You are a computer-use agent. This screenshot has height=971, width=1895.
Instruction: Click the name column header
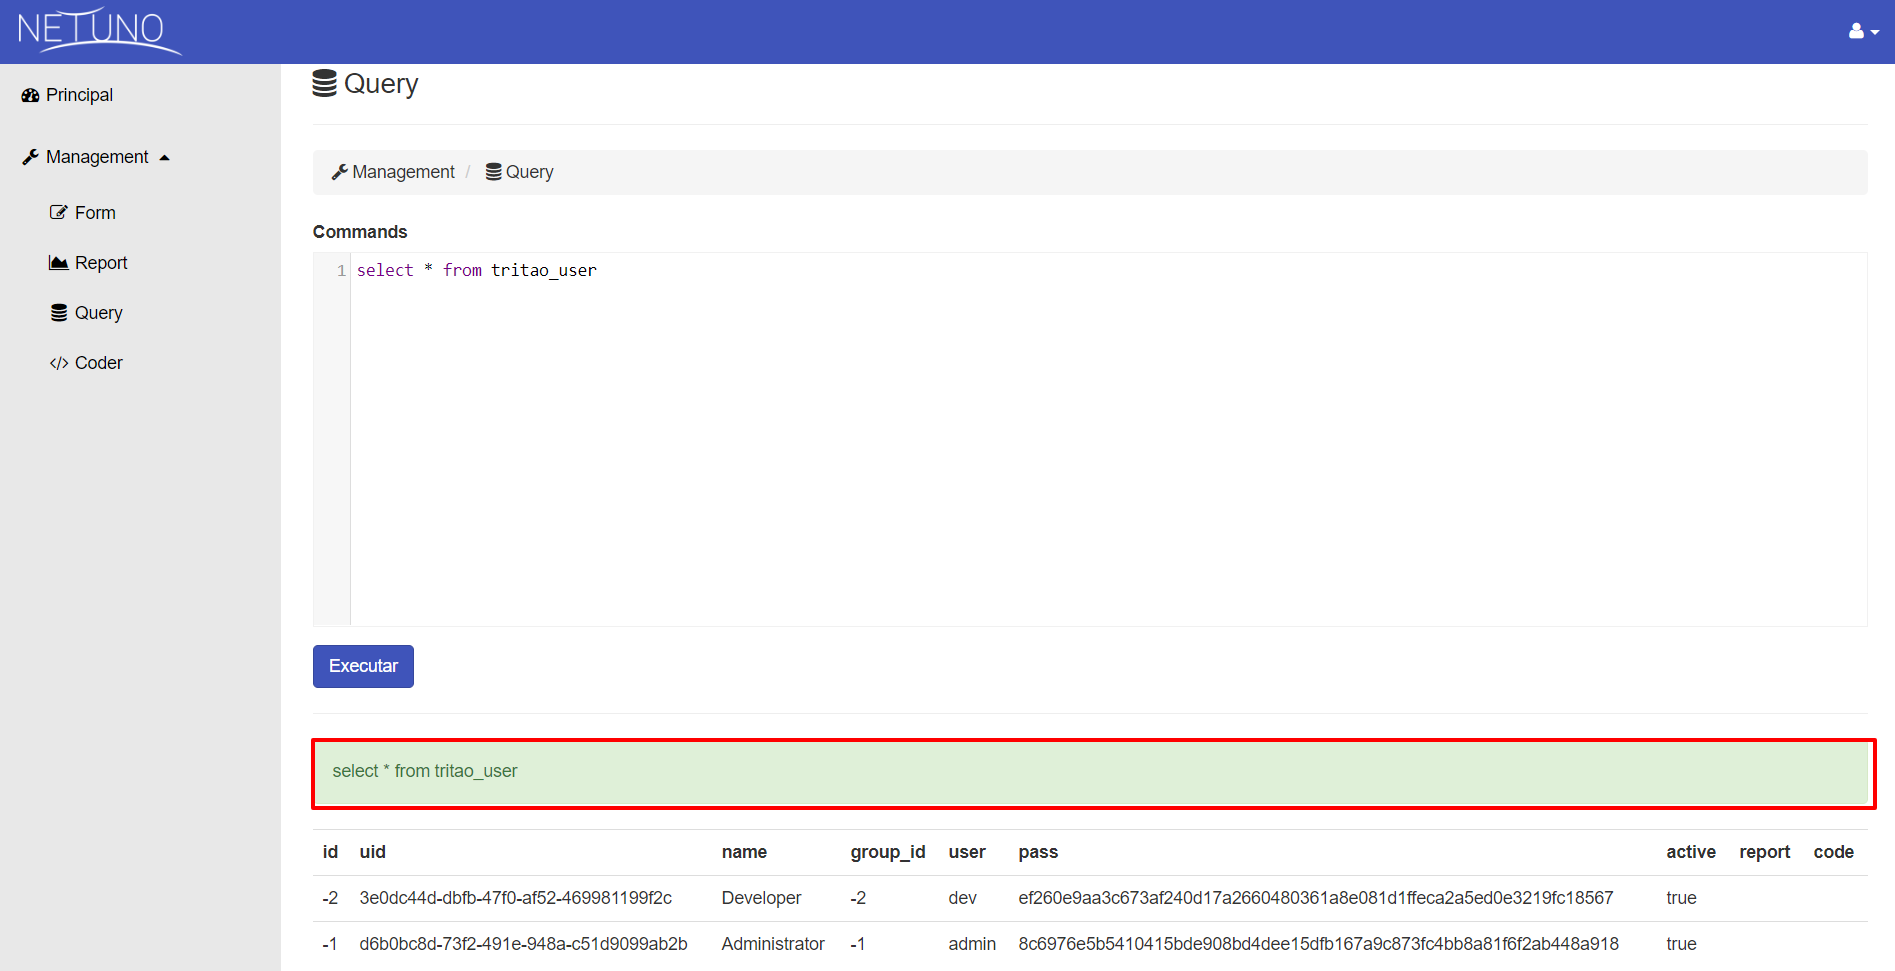click(744, 852)
